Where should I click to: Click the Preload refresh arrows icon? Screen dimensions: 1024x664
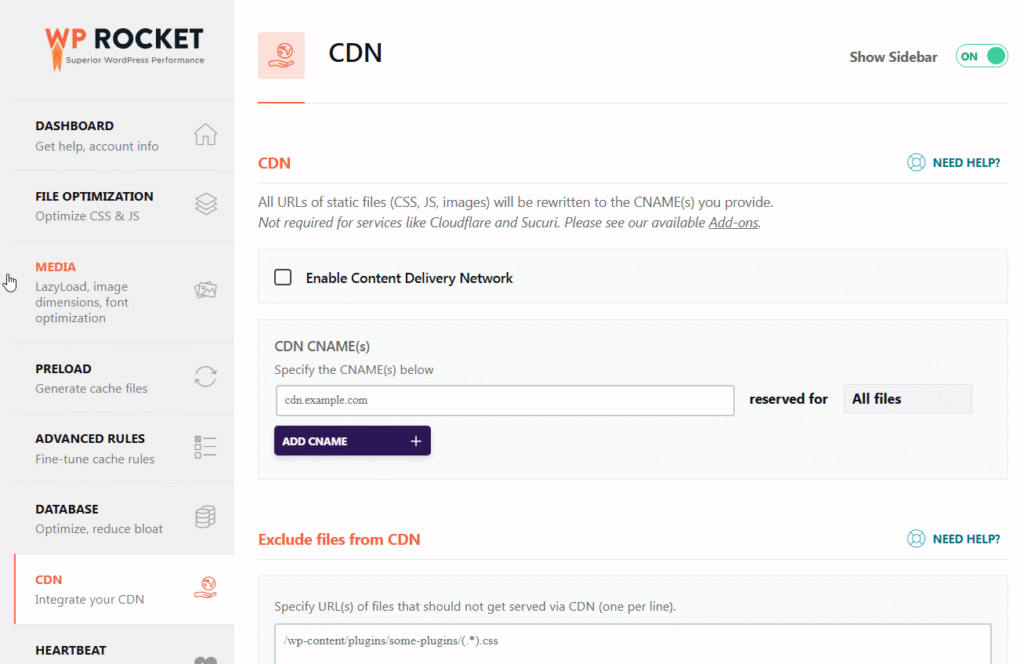(x=205, y=377)
